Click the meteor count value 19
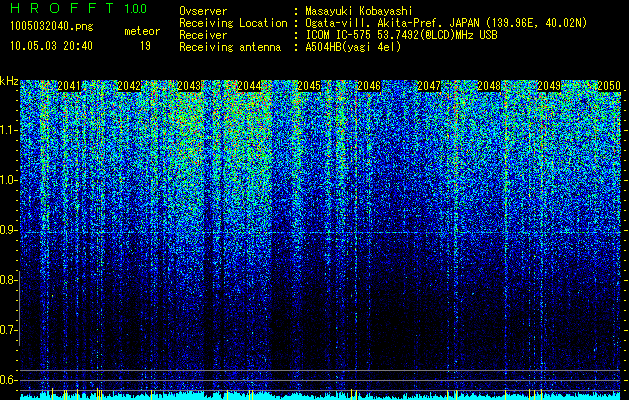 point(145,46)
